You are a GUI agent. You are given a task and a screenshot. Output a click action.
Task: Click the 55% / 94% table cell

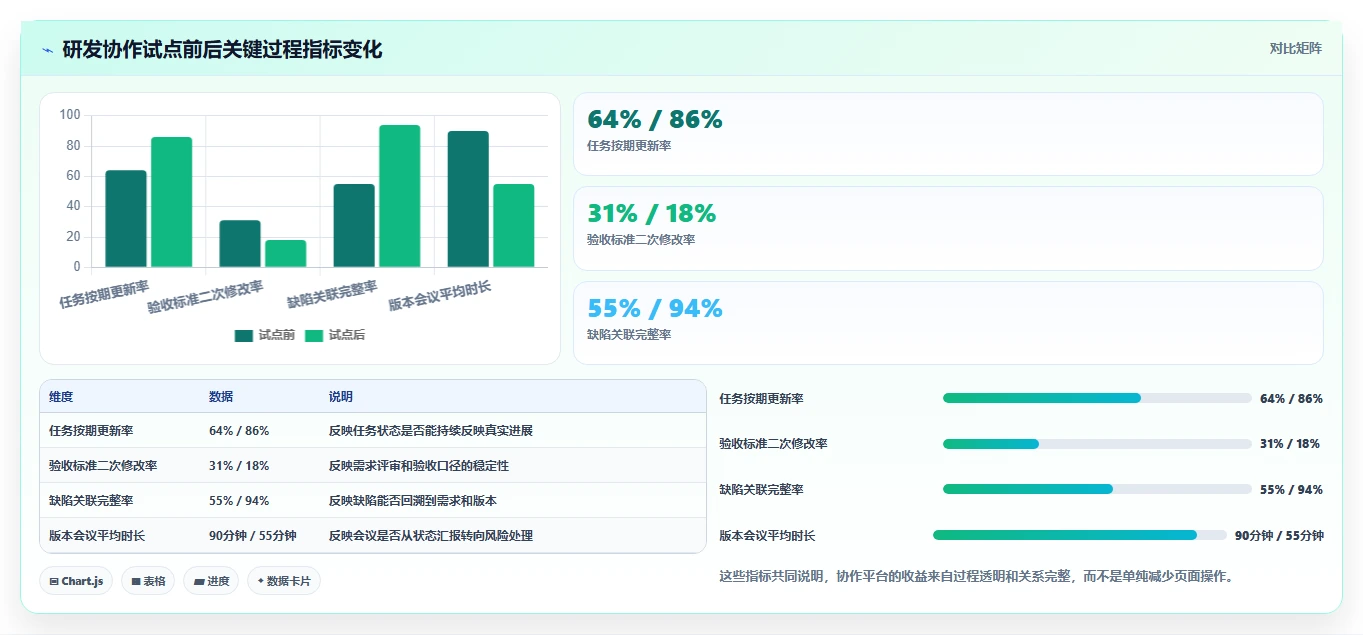[x=239, y=501]
